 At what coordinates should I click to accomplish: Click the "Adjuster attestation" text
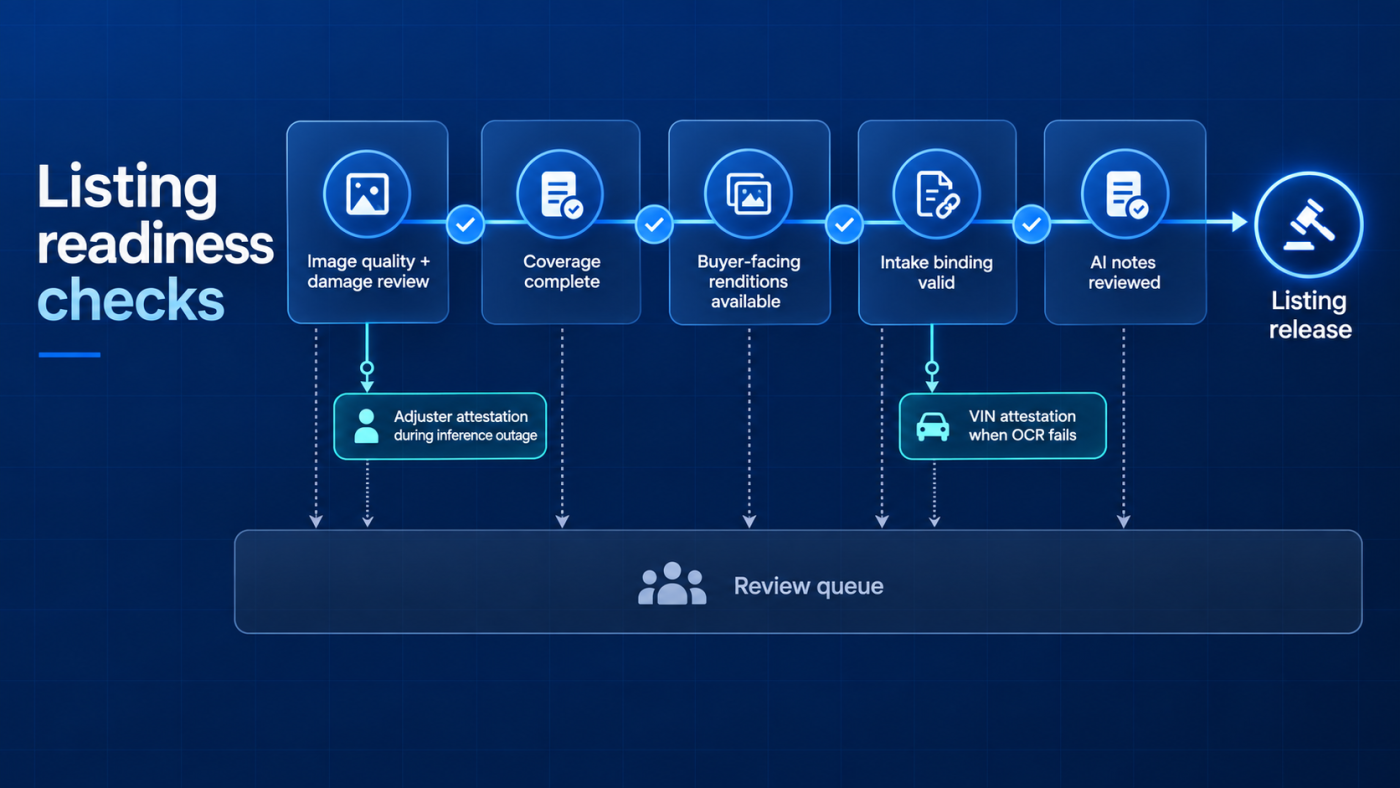point(461,416)
